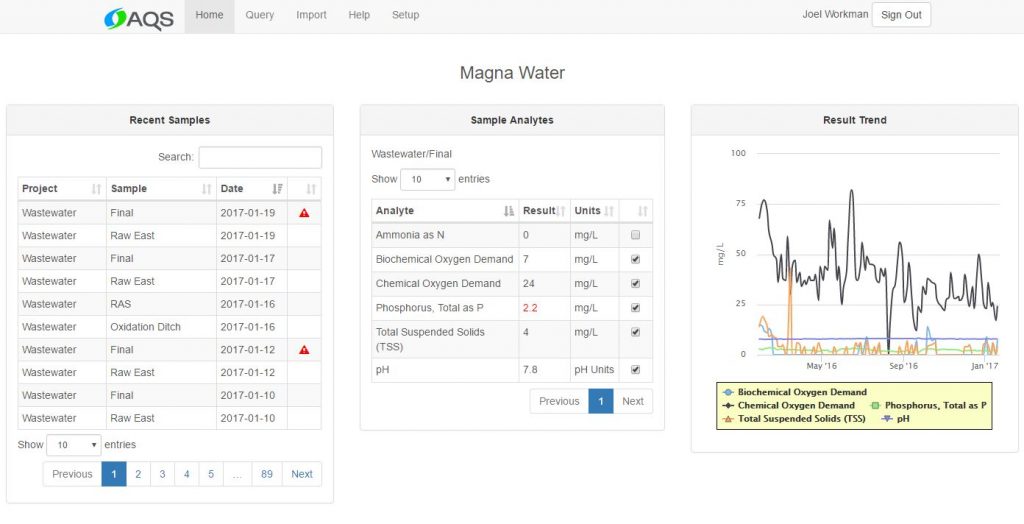Select the Oxidation Ditch sample row
This screenshot has height=524, width=1024.
[170, 327]
